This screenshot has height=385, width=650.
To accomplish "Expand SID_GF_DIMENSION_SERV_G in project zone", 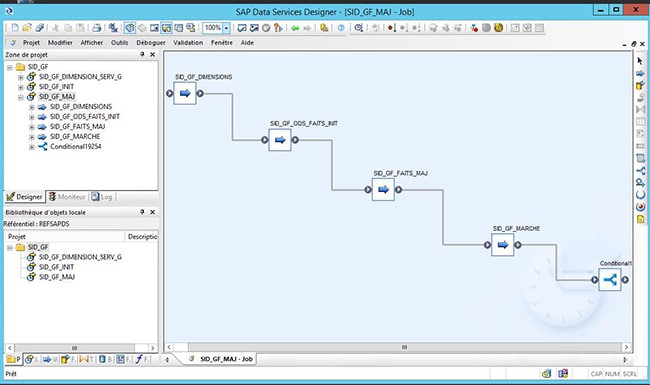I will tap(20, 77).
